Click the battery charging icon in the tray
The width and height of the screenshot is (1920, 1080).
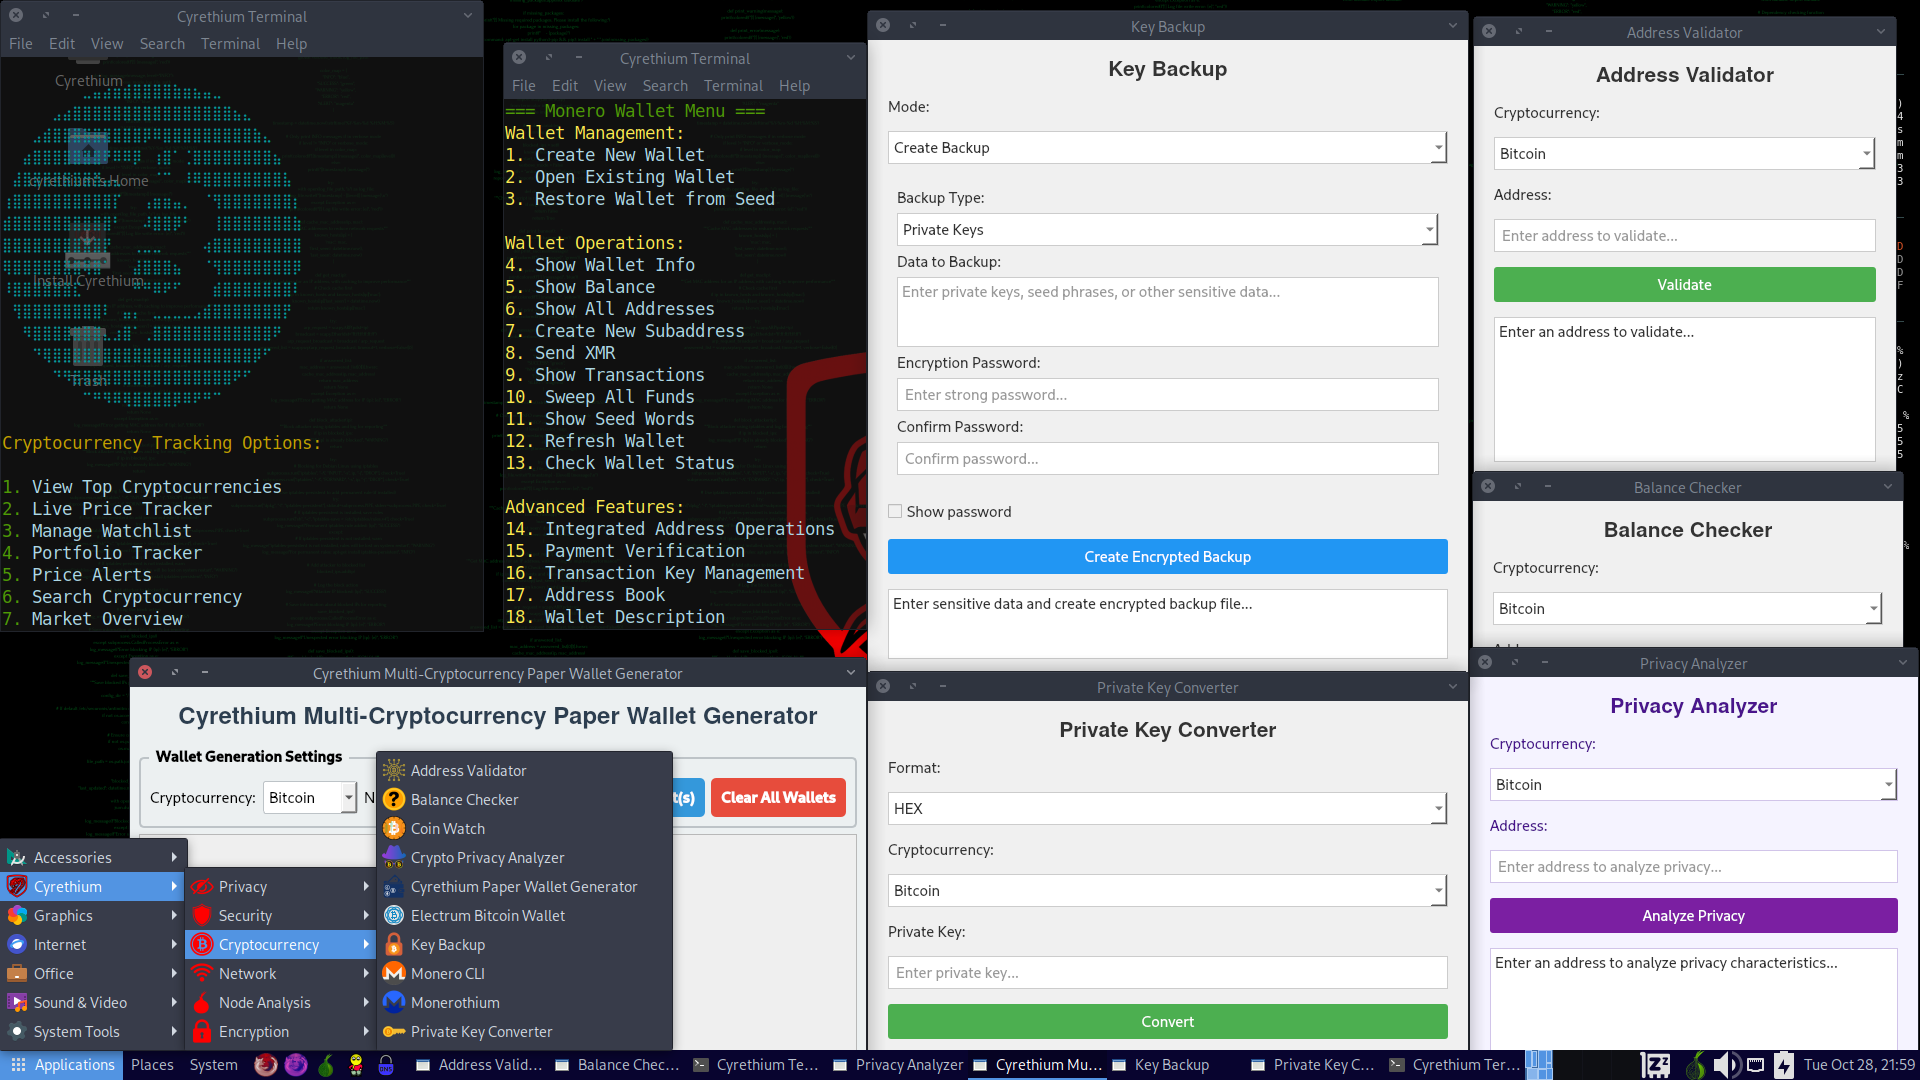click(1784, 1065)
